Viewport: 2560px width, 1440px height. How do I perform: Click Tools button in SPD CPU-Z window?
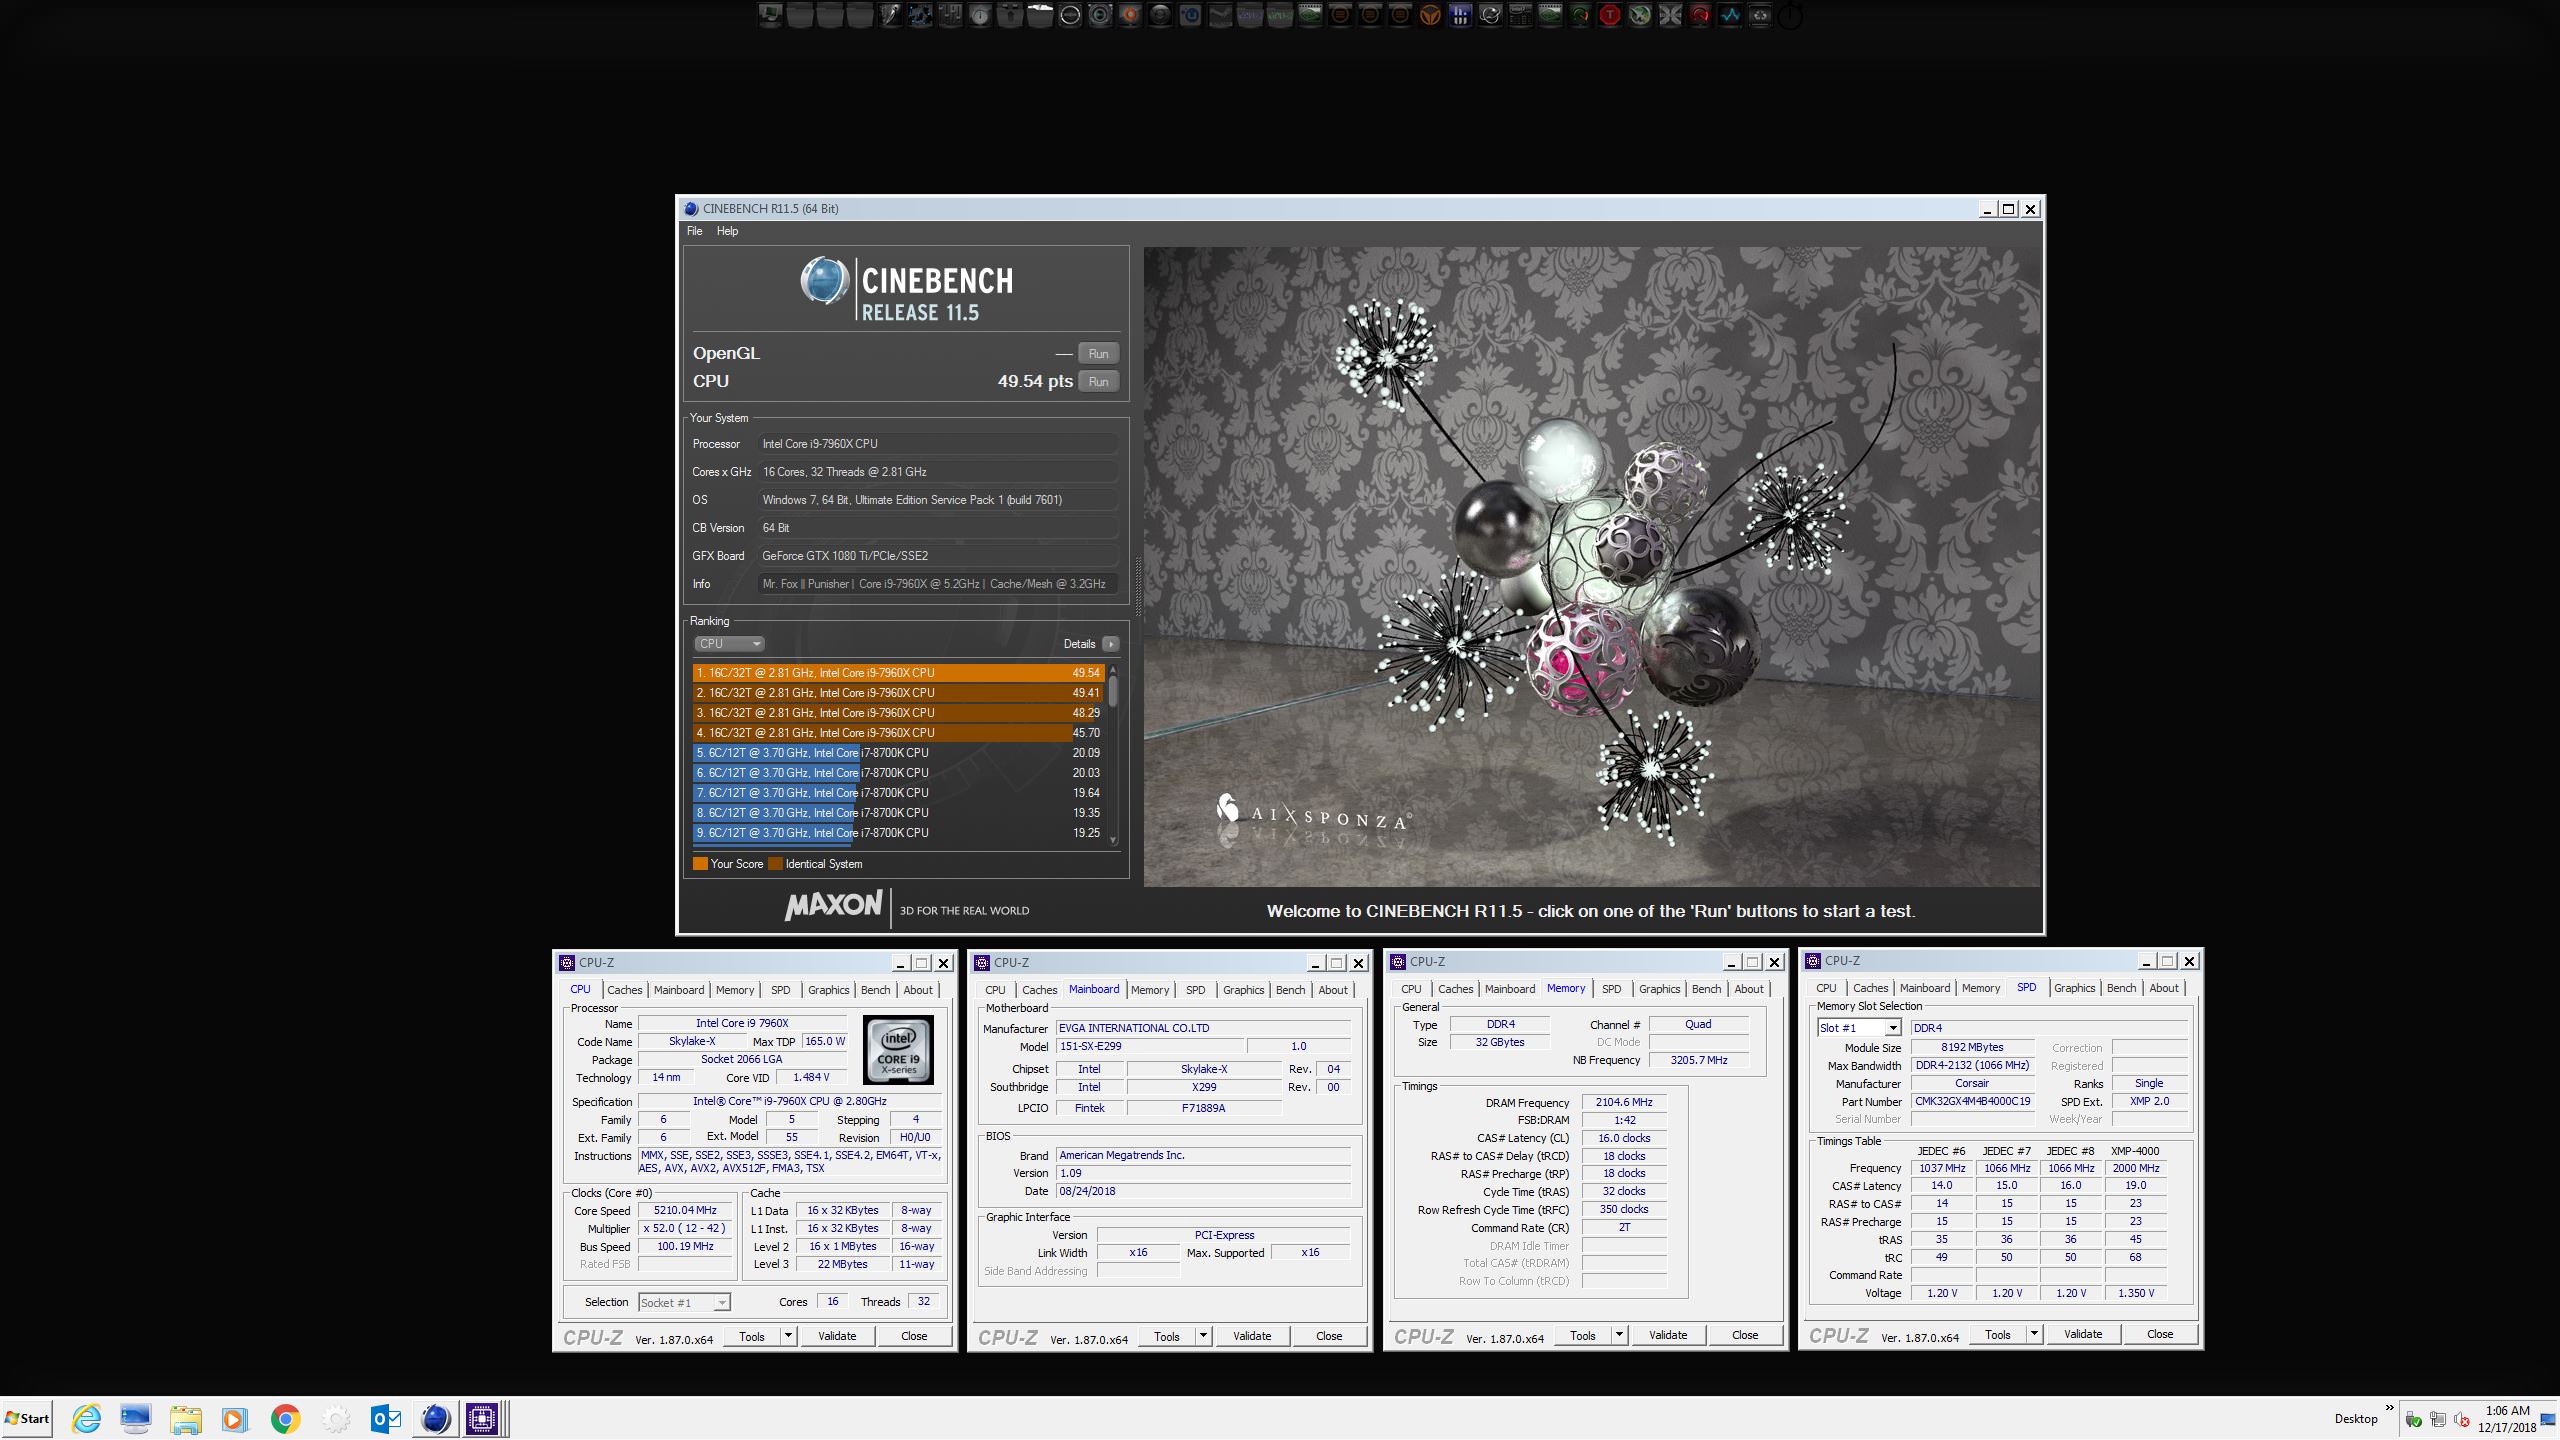coord(1997,1334)
